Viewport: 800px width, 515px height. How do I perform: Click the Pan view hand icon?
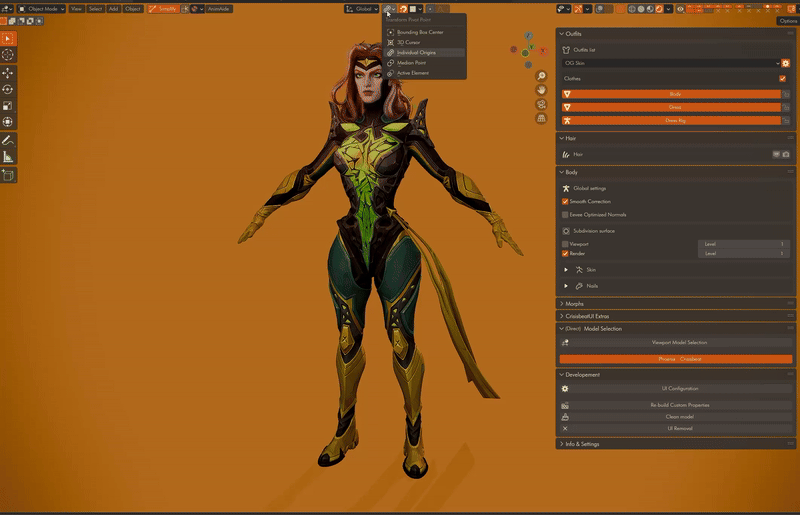[541, 90]
